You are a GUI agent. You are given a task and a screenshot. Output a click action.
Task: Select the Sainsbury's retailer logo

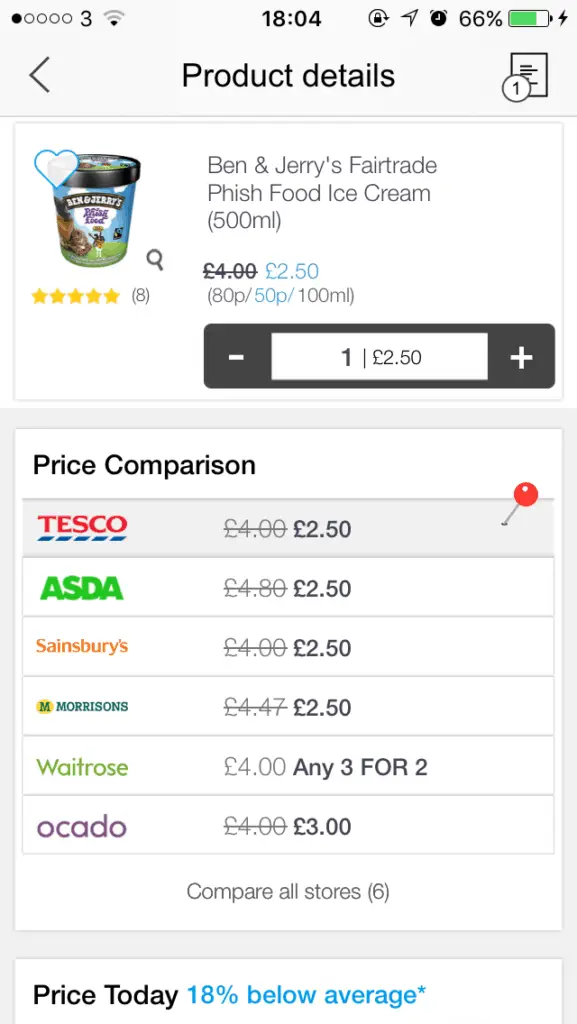[81, 647]
